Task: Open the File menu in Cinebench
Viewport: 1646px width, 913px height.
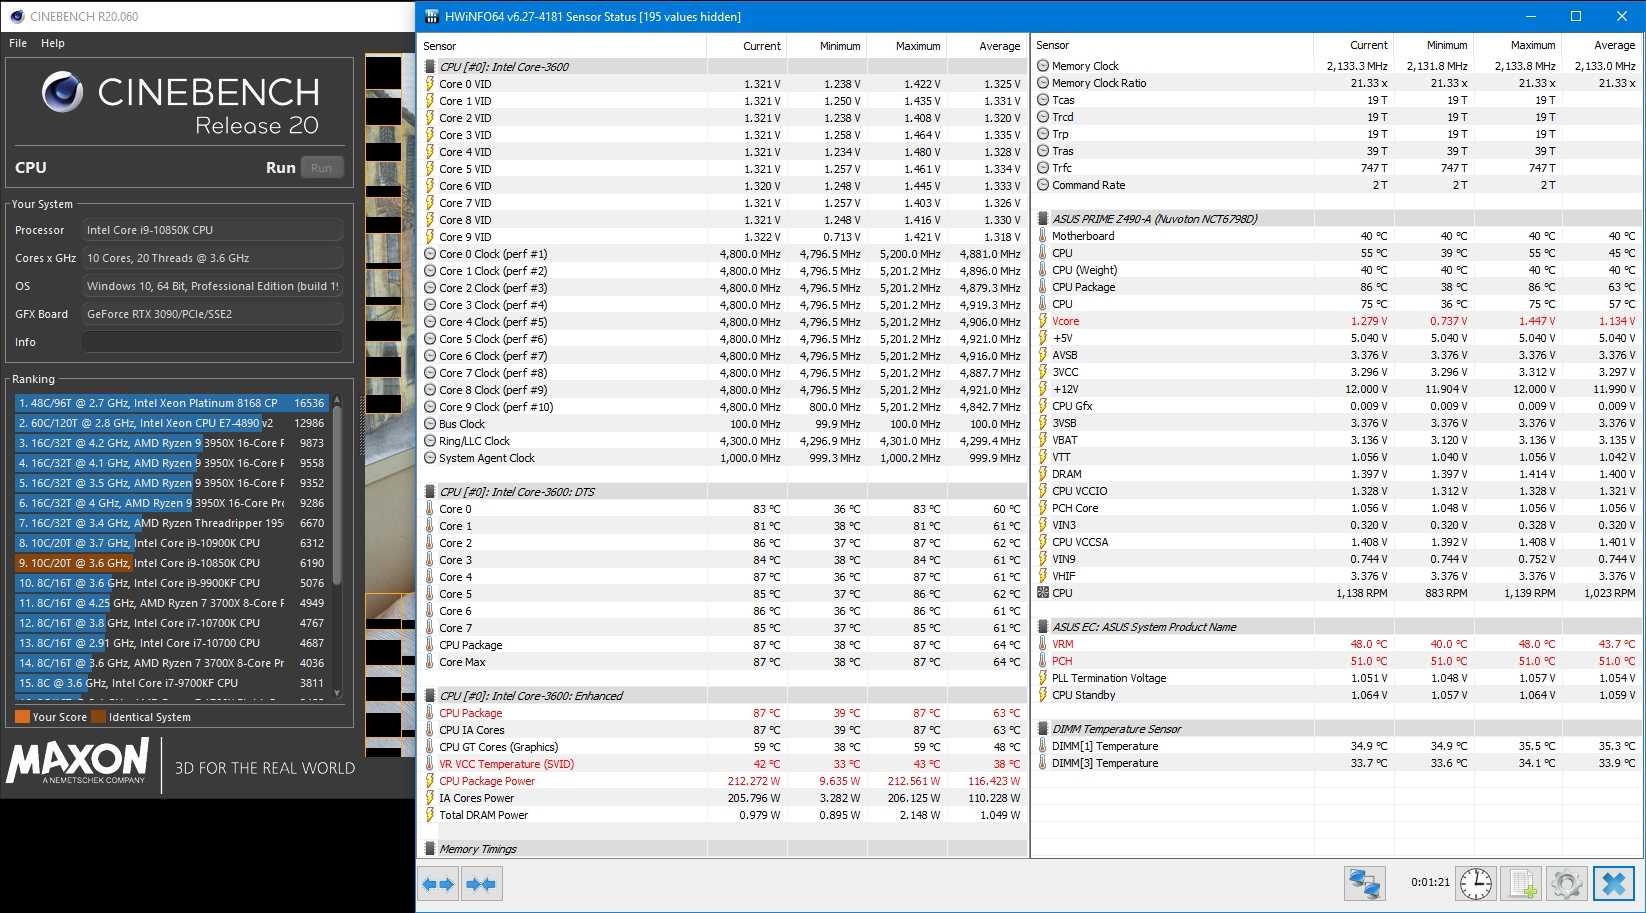Action: pos(18,43)
